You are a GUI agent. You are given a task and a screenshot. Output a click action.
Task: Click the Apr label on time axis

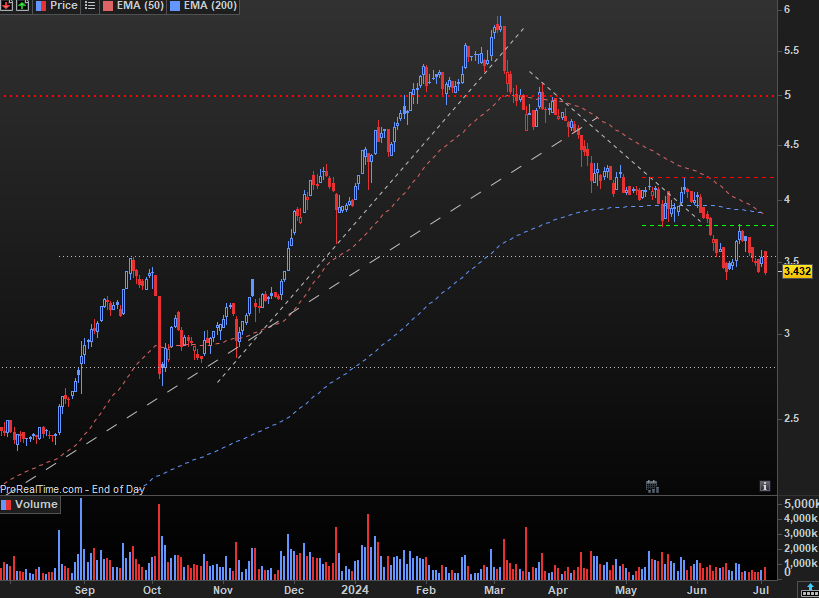[558, 590]
